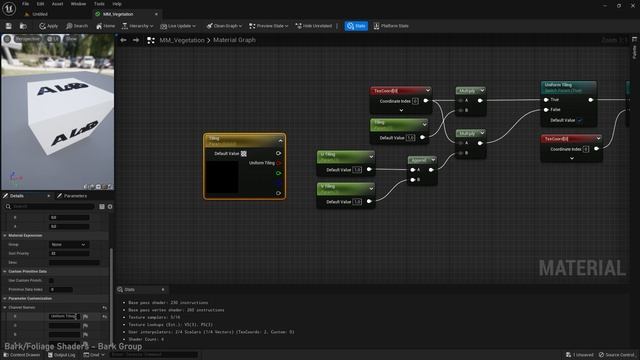Screen dimensions: 640x360
Task: Close the MM_Vegetation tab
Action: [156, 14]
